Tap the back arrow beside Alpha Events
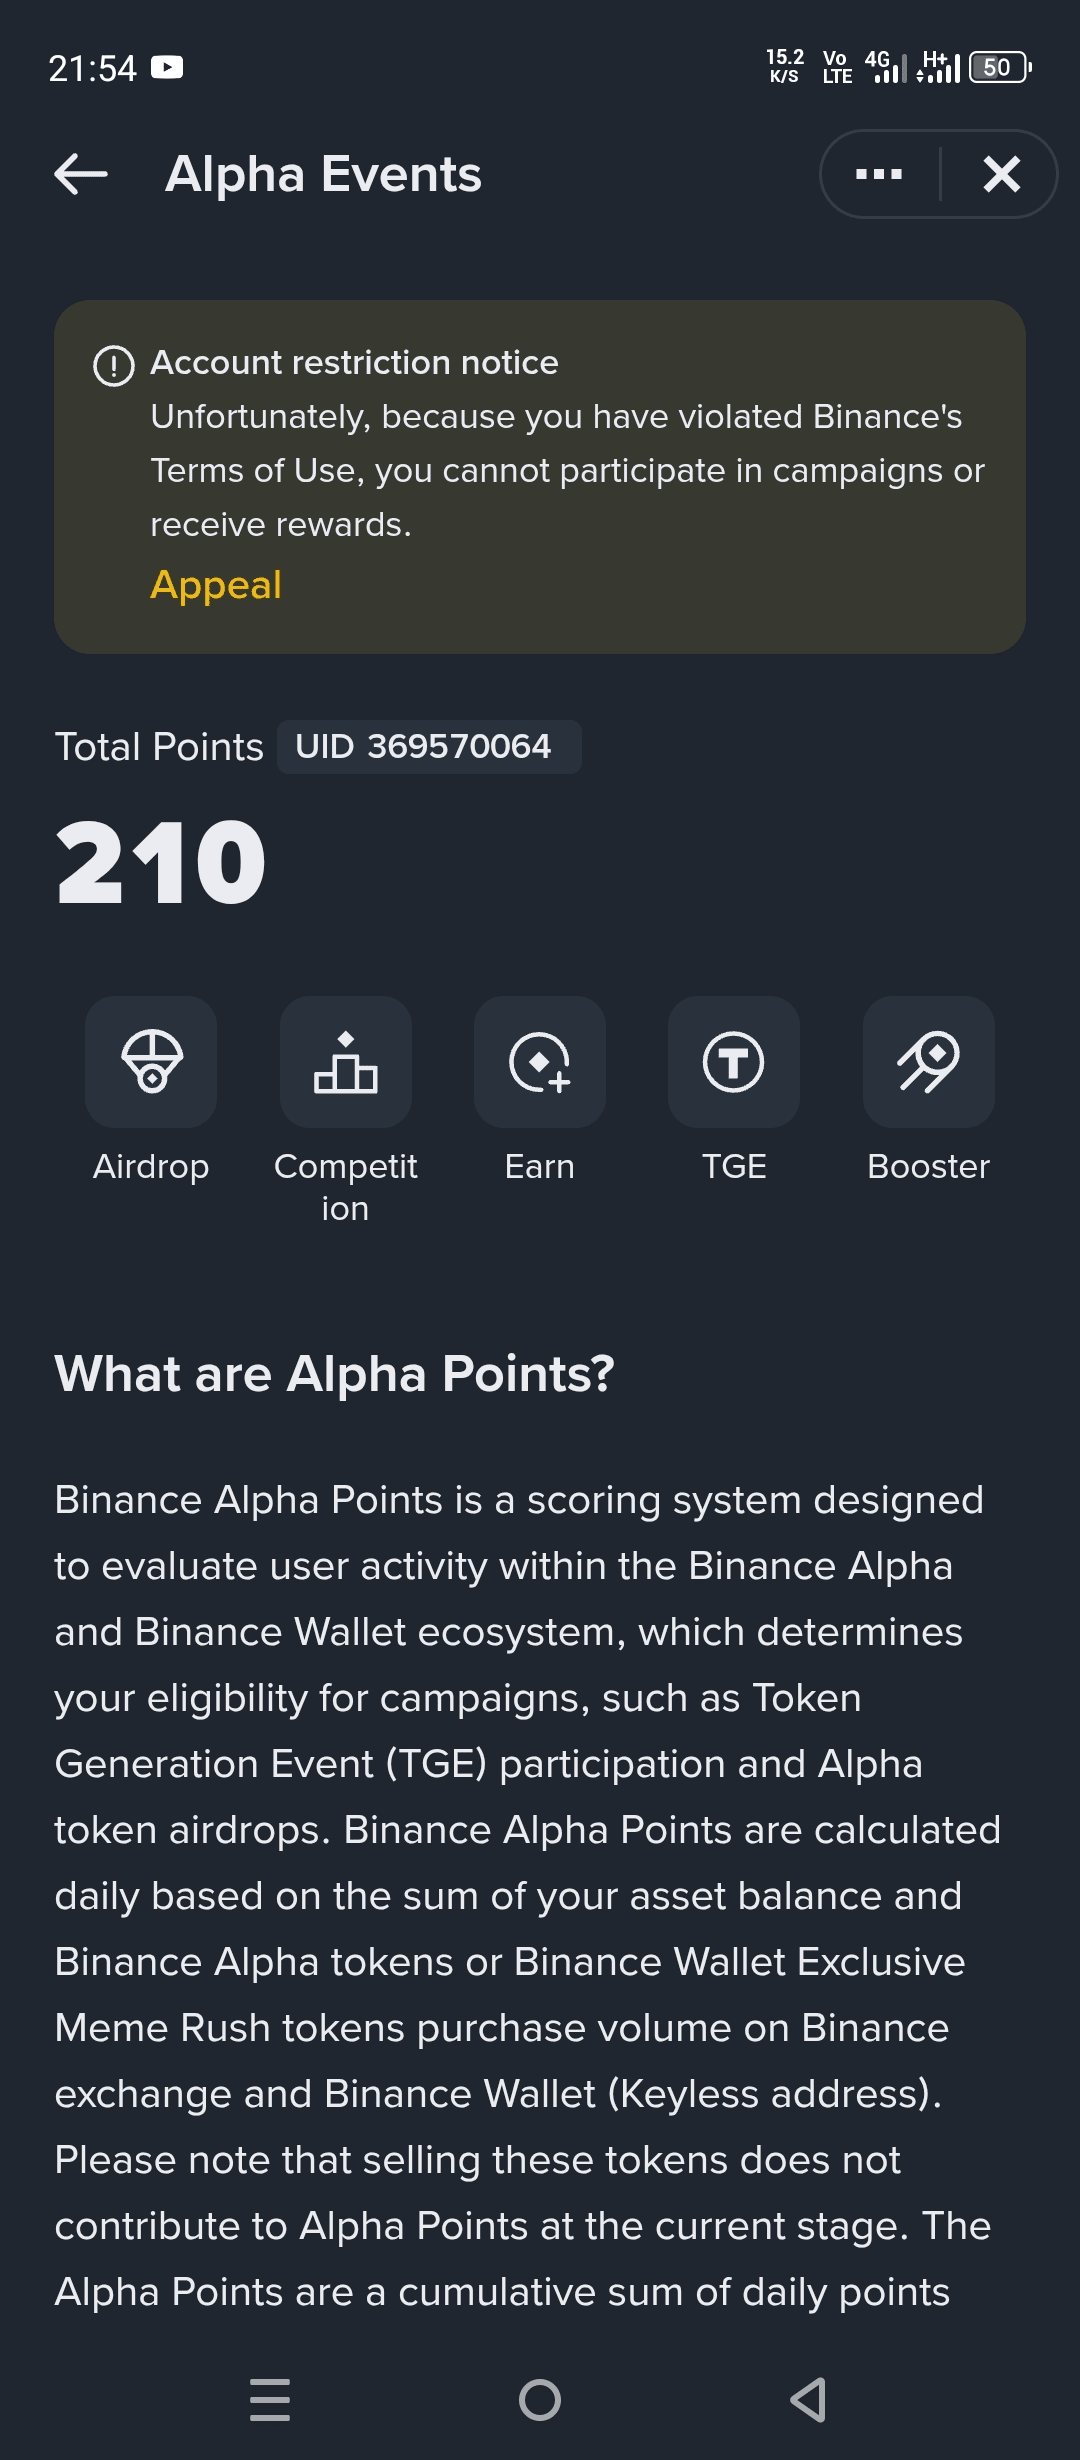The image size is (1080, 2460). (x=81, y=174)
